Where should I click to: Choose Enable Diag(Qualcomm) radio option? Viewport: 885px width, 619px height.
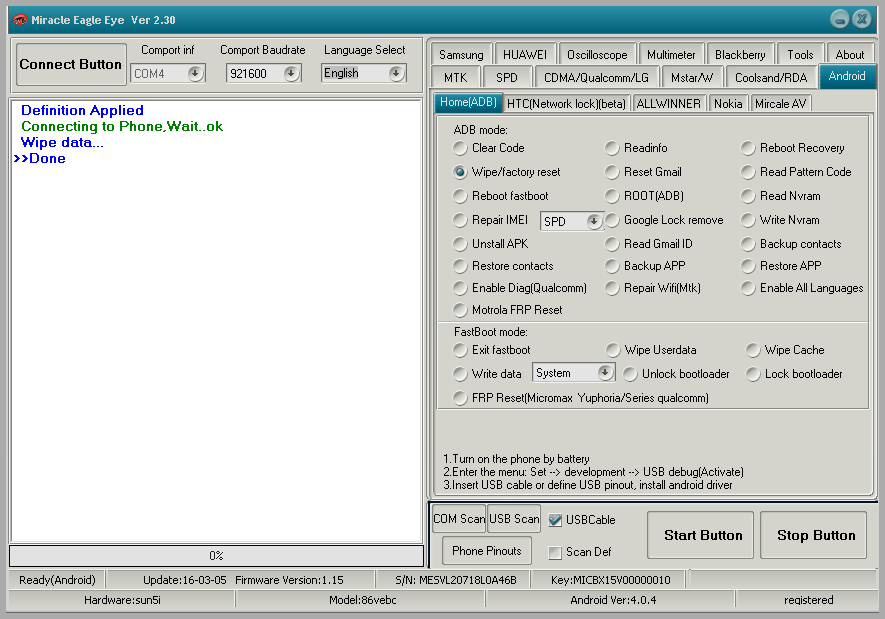coord(520,288)
